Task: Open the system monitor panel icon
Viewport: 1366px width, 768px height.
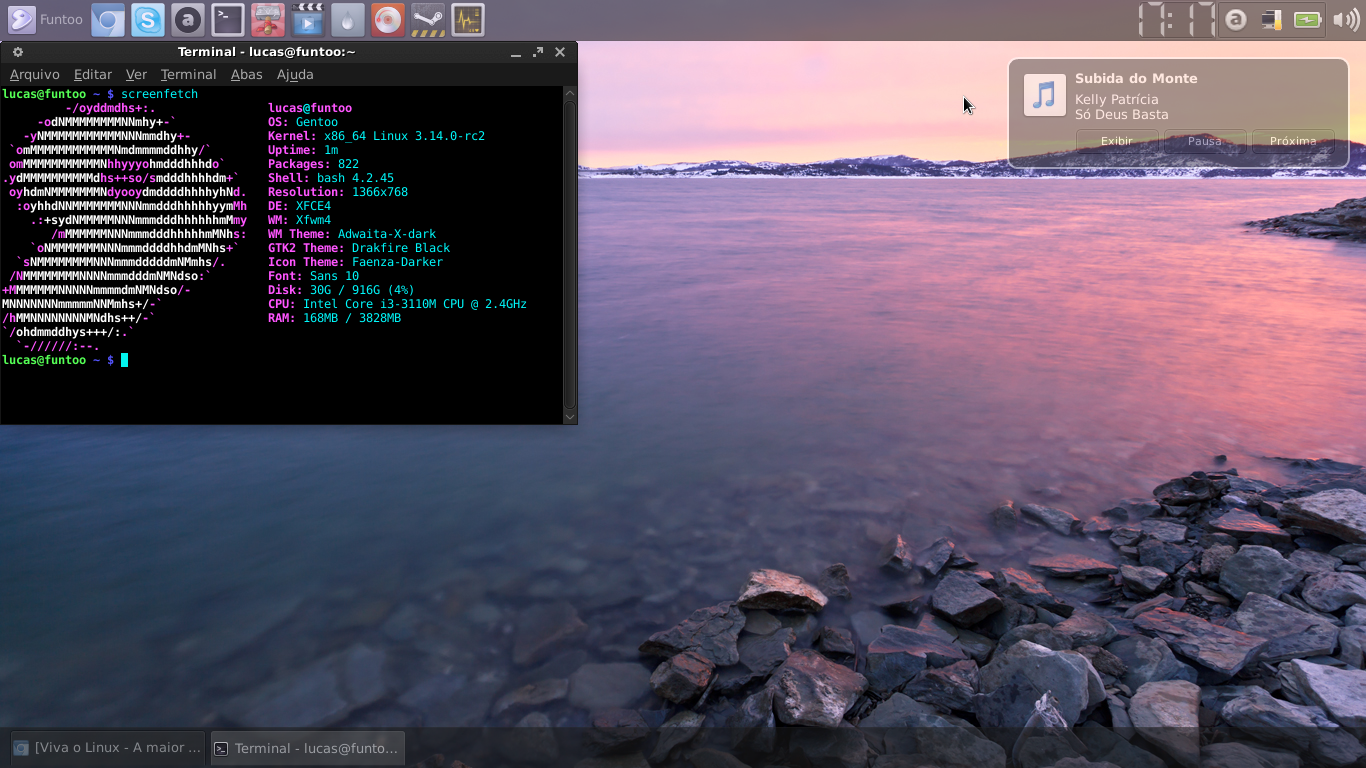Action: tap(468, 19)
